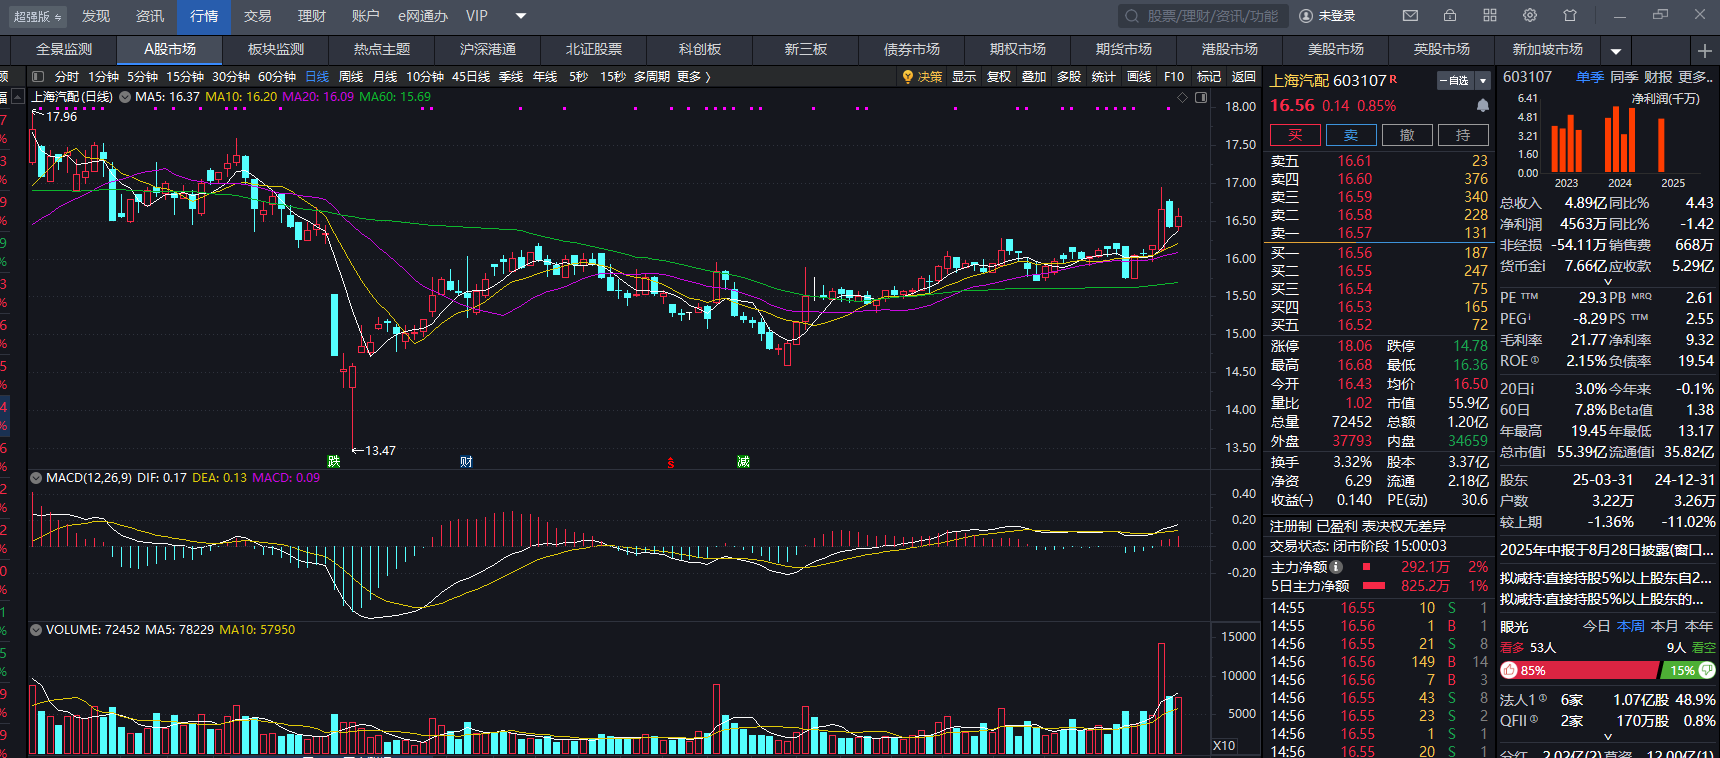The image size is (1720, 758).
Task: Expand the main chart indicator dropdown circle
Action: click(125, 97)
